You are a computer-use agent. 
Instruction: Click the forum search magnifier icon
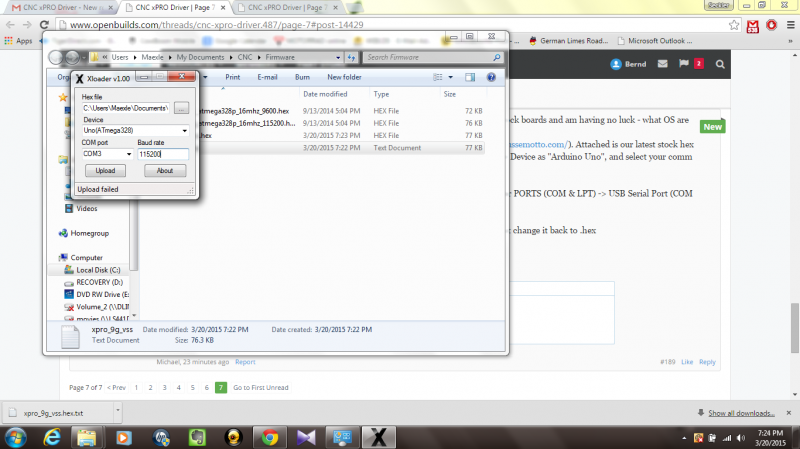[720, 64]
